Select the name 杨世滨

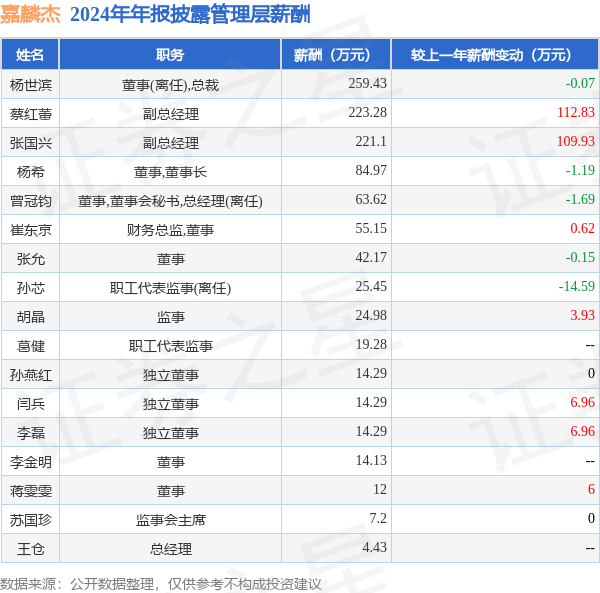tap(31, 85)
